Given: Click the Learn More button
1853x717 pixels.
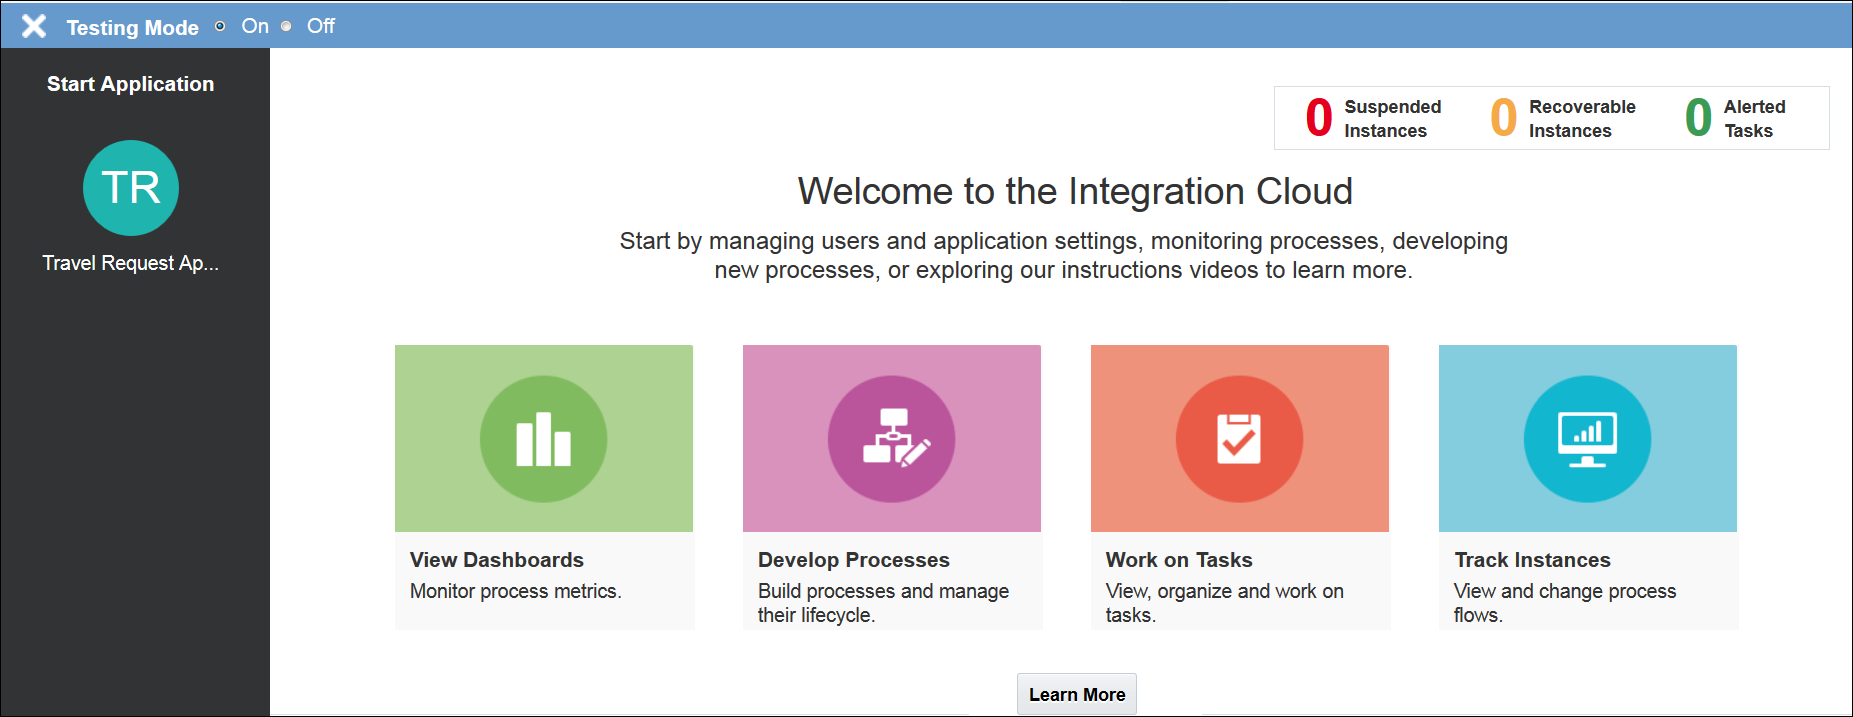Looking at the screenshot, I should click(x=1077, y=694).
